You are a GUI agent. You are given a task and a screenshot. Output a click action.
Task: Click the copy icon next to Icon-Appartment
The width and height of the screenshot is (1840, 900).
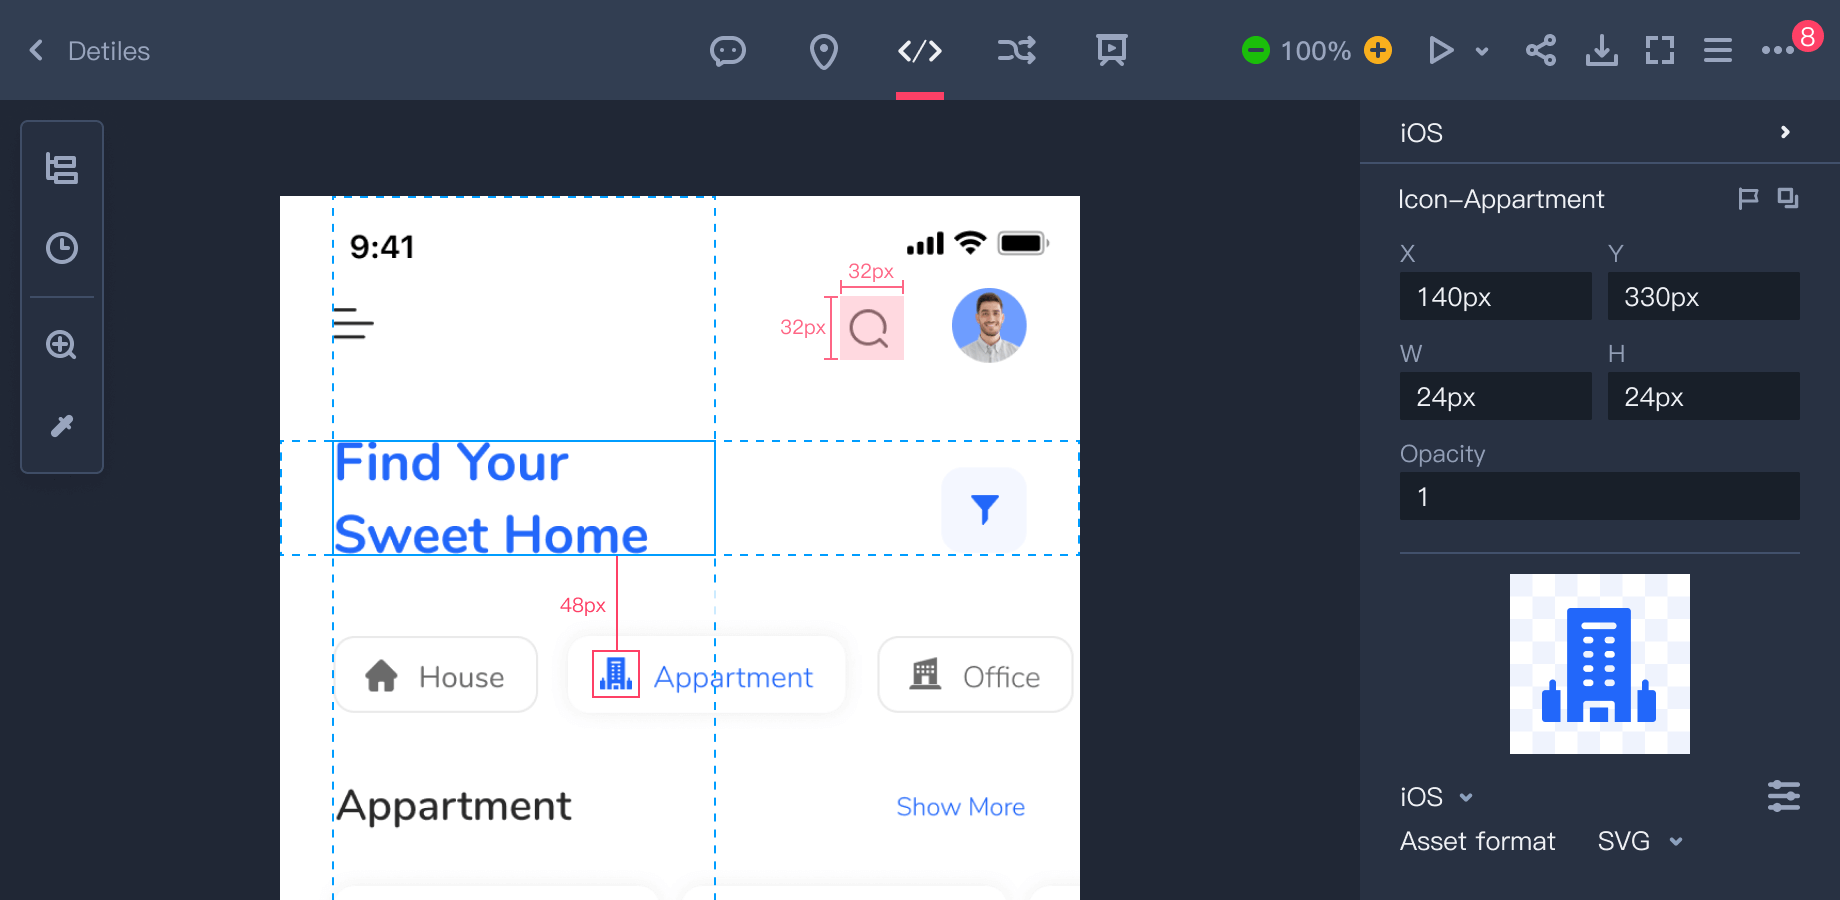[1788, 198]
